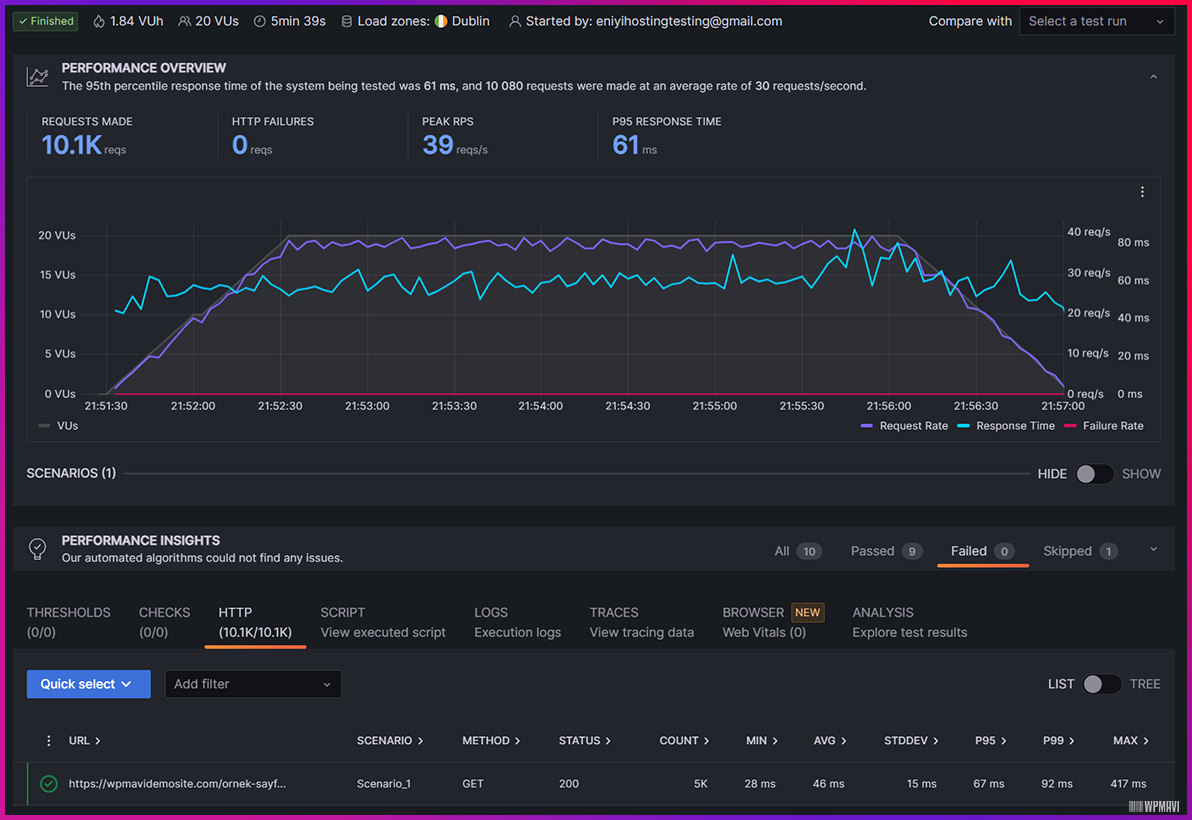Image resolution: width=1192 pixels, height=820 pixels.
Task: Click the 61 ms P95 response value
Action: (x=626, y=144)
